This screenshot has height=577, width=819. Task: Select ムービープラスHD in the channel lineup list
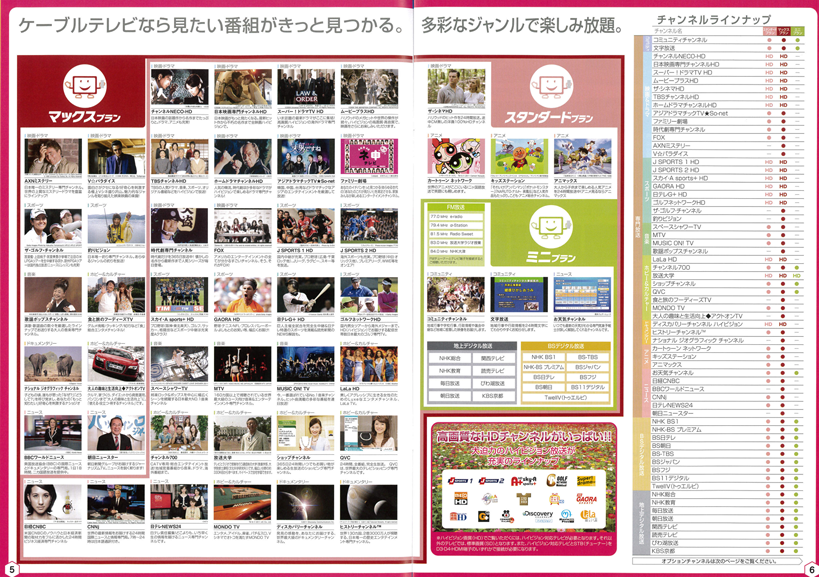click(x=675, y=80)
